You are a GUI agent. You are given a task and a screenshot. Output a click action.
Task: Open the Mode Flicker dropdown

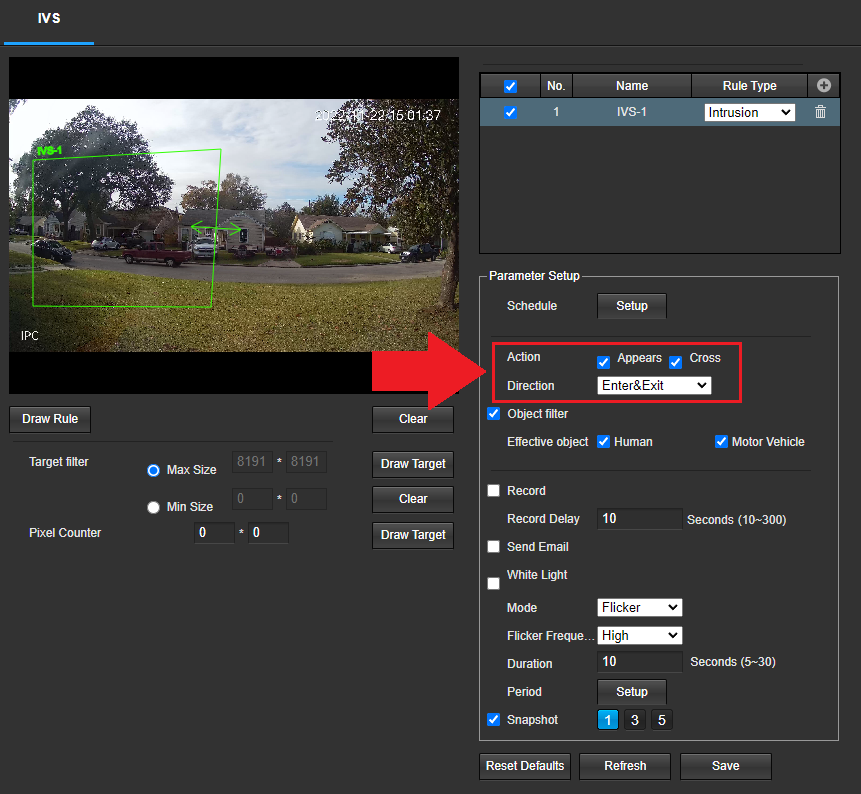[640, 607]
